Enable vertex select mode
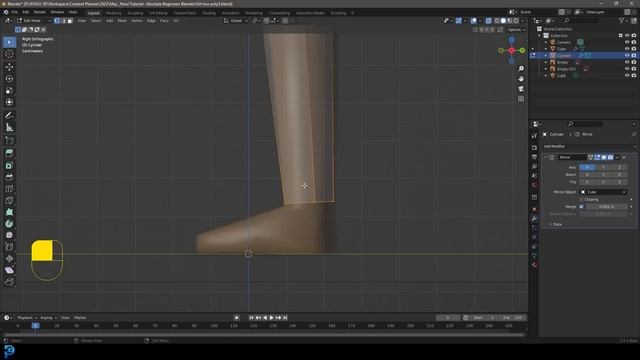The width and height of the screenshot is (640, 360). pos(57,20)
